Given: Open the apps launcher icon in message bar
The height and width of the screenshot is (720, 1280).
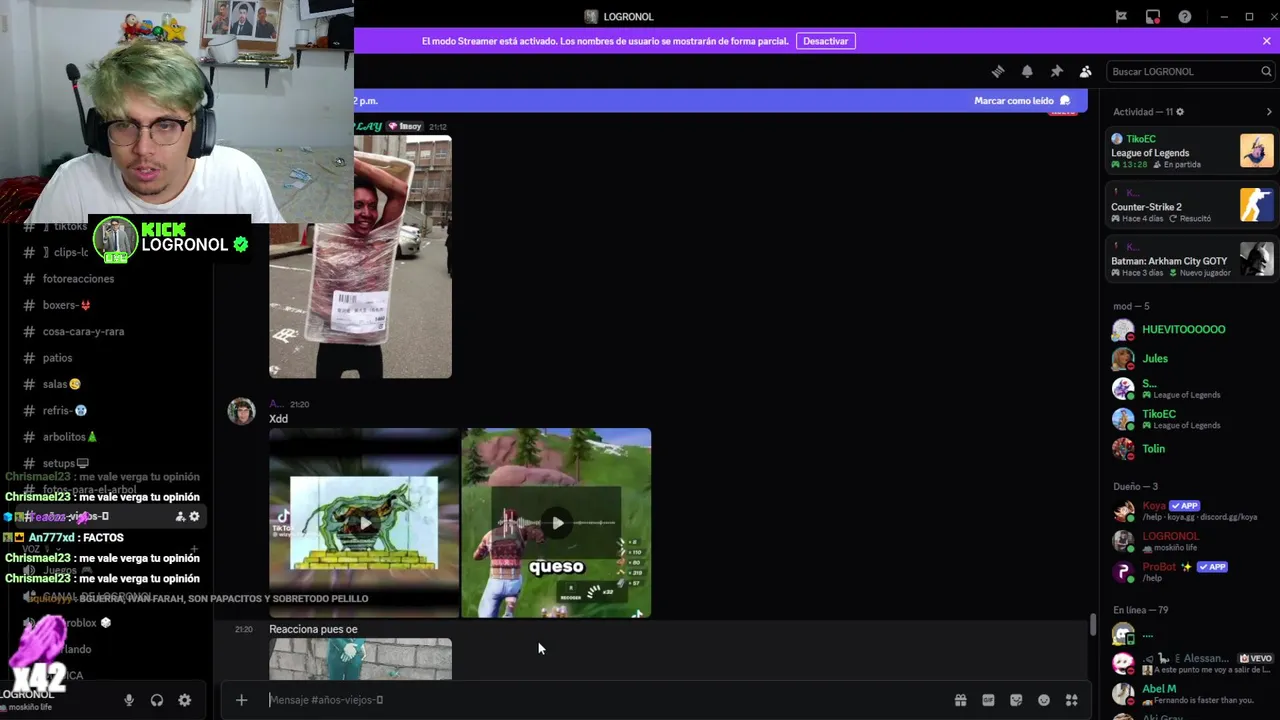Looking at the screenshot, I should pos(1072,700).
